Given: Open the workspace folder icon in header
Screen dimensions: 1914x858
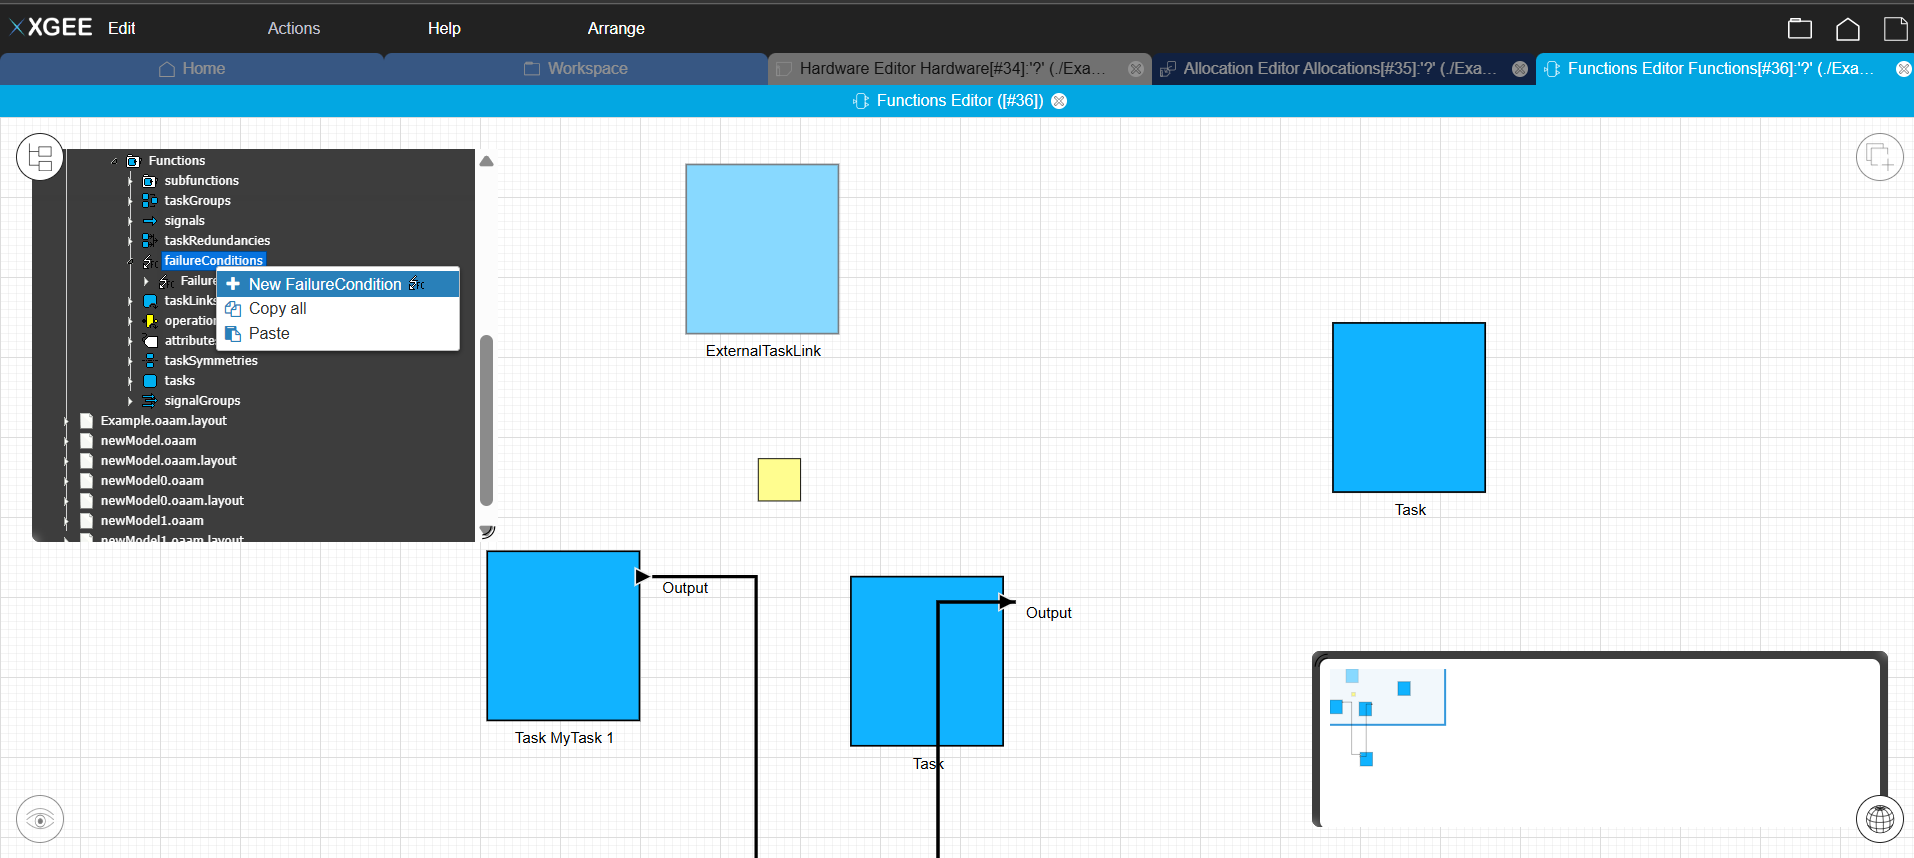Looking at the screenshot, I should click(1799, 28).
